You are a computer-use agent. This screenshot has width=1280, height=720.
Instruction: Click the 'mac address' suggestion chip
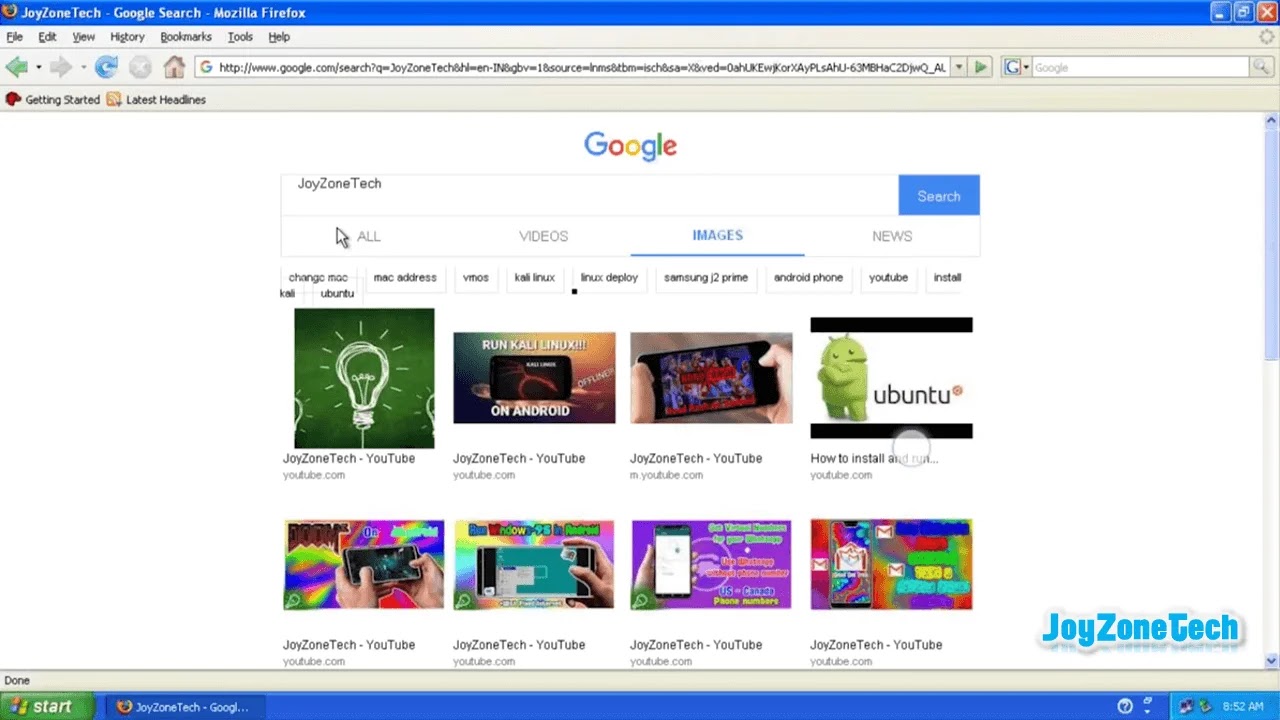pos(405,278)
